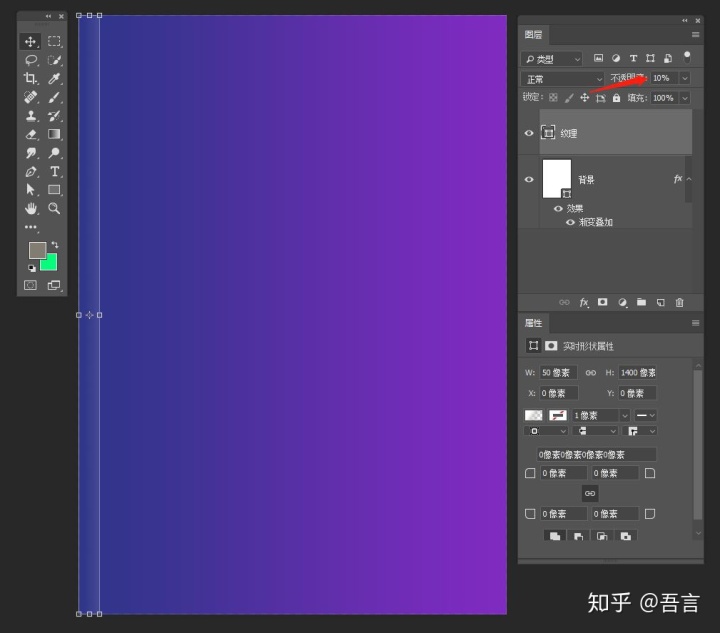Change the screen mode
Image resolution: width=720 pixels, height=633 pixels.
coord(54,286)
